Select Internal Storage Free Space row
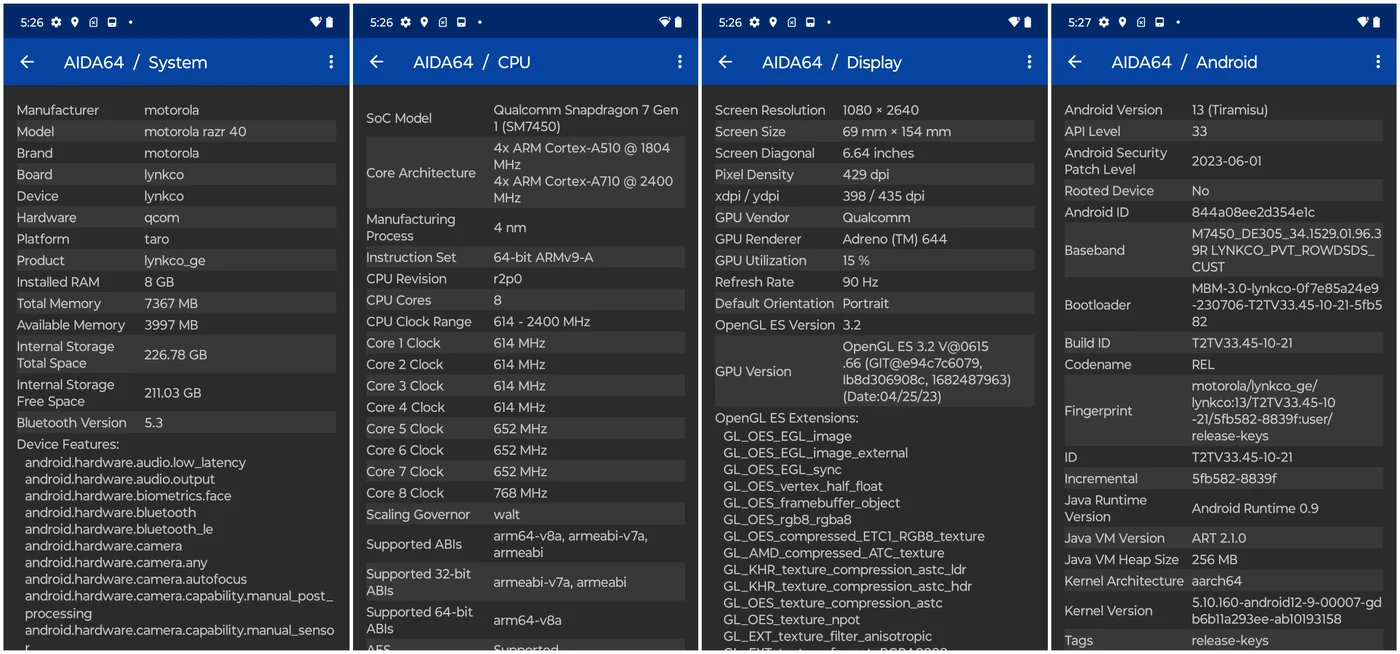The width and height of the screenshot is (1400, 654). (175, 393)
